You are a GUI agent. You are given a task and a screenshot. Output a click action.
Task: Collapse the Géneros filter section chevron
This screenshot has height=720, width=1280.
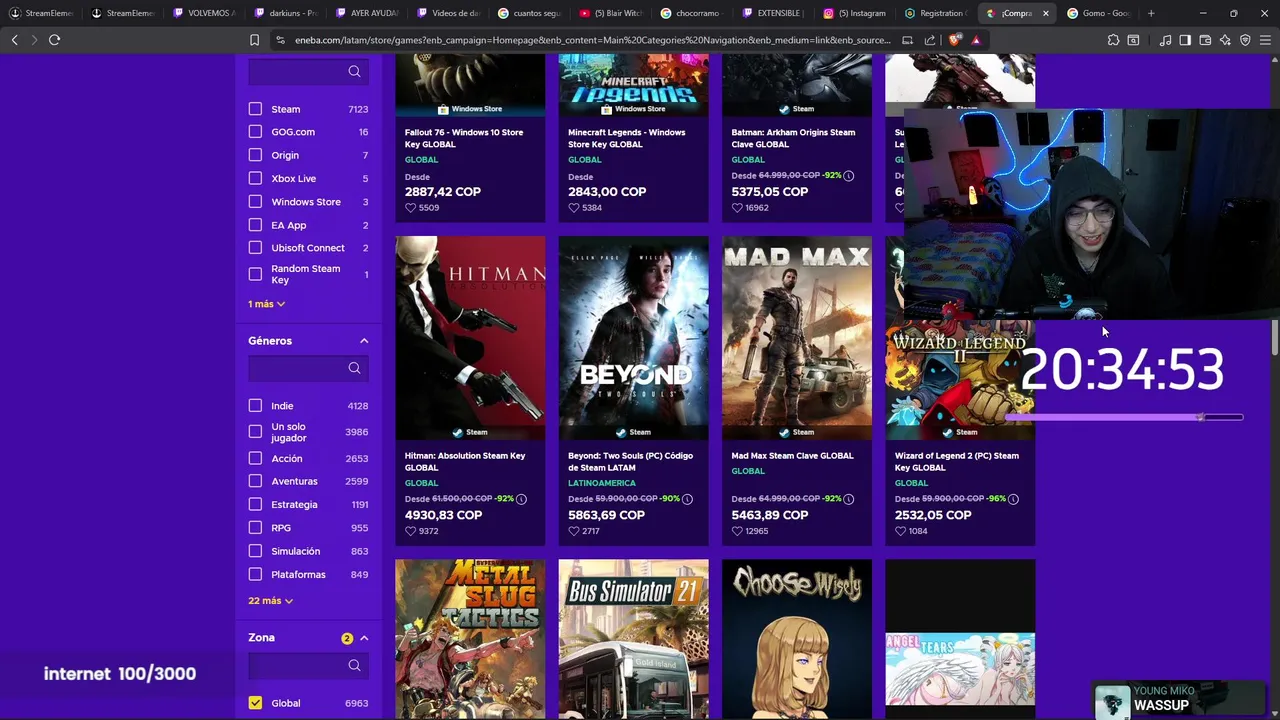[x=364, y=341]
